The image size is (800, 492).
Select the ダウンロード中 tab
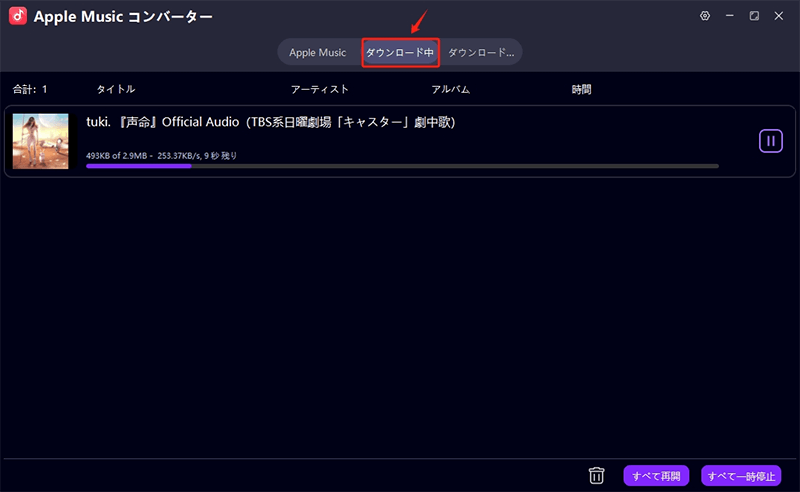pos(400,52)
